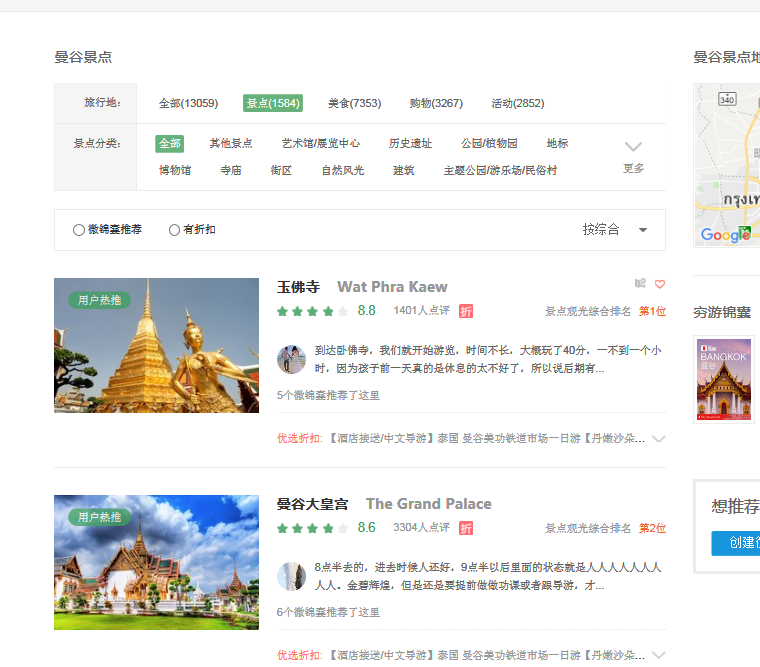This screenshot has width=760, height=667.
Task: Click the red 折 discount badge for The Grand Palace
Action: click(x=466, y=528)
